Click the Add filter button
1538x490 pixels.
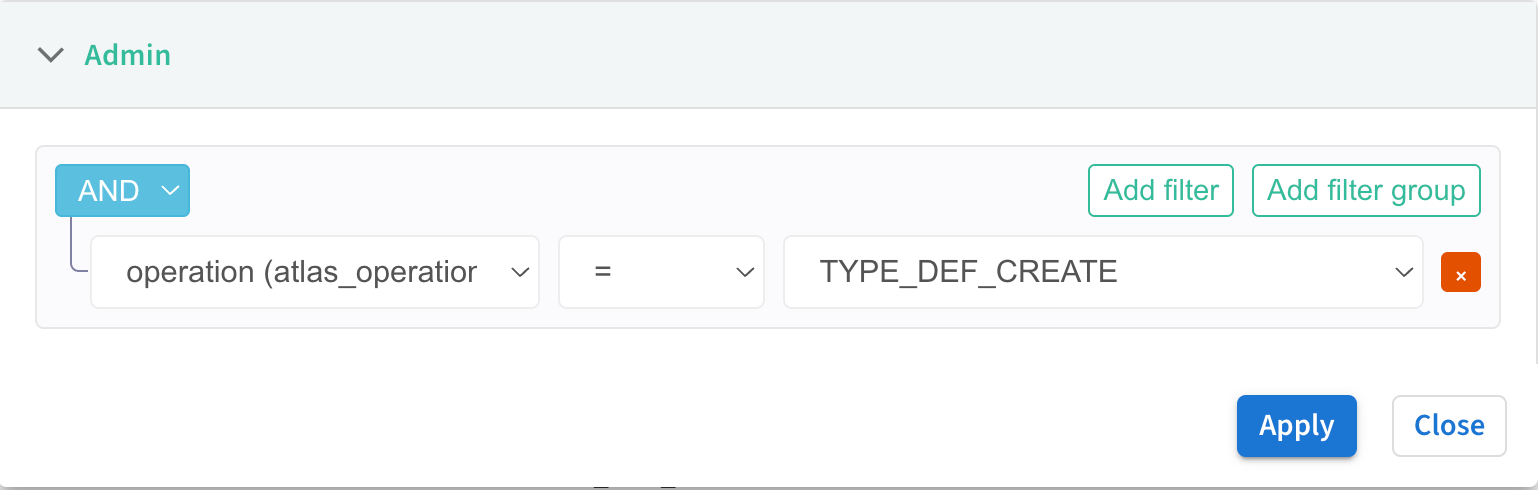tap(1161, 190)
